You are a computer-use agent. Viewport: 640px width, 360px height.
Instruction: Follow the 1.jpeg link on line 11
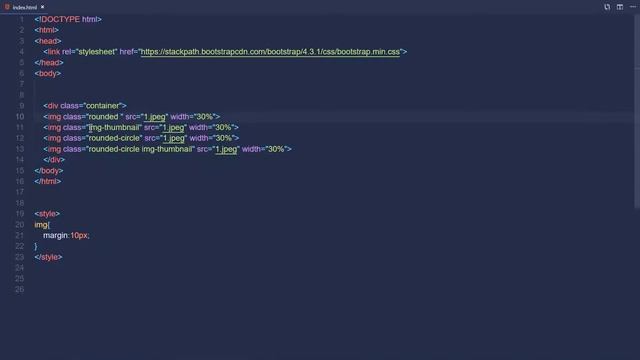(173, 127)
